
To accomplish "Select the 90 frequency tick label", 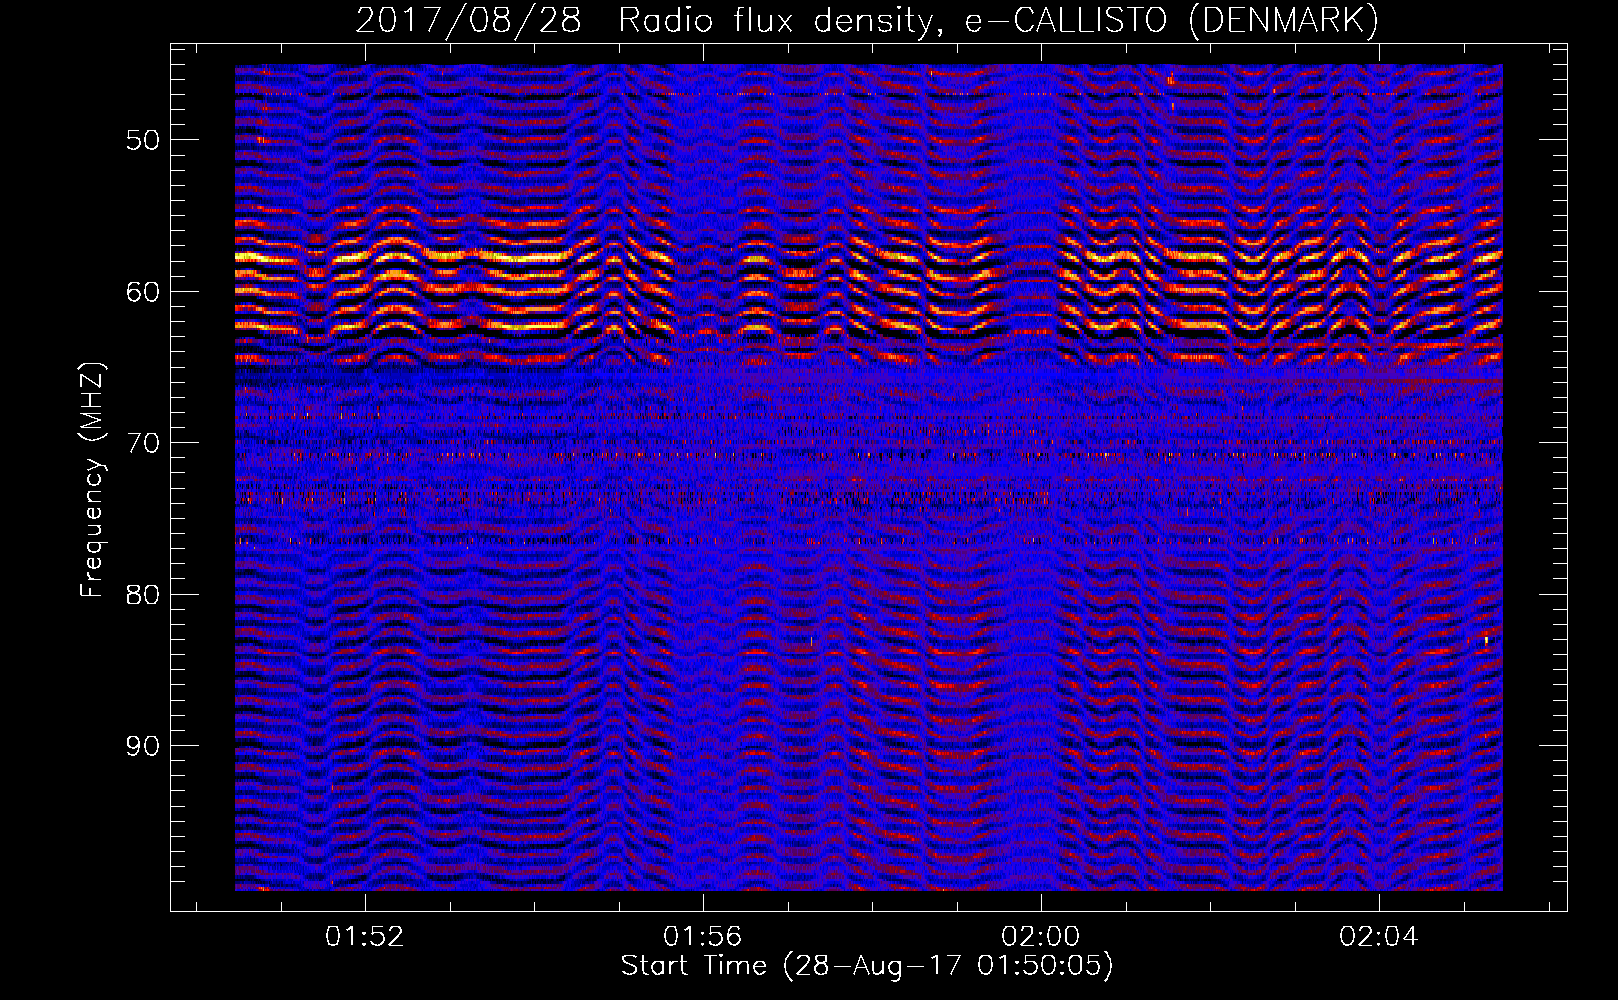I will [x=143, y=747].
